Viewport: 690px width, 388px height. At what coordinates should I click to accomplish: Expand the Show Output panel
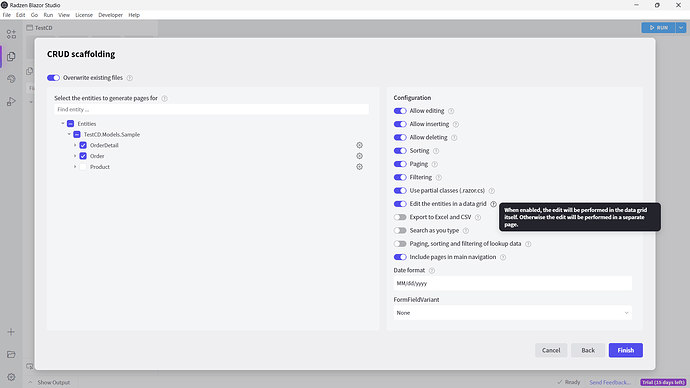coord(49,382)
